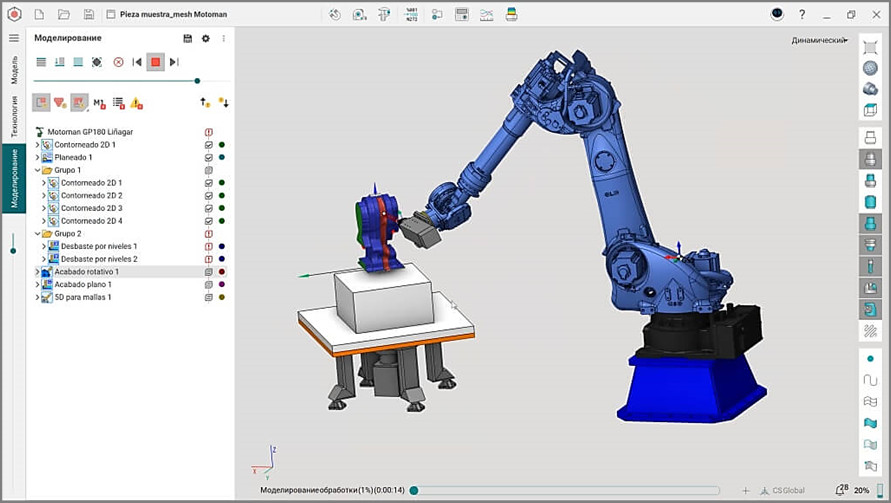Select the Desbaste por niveles 2 operation
This screenshot has width=891, height=503.
[99, 259]
